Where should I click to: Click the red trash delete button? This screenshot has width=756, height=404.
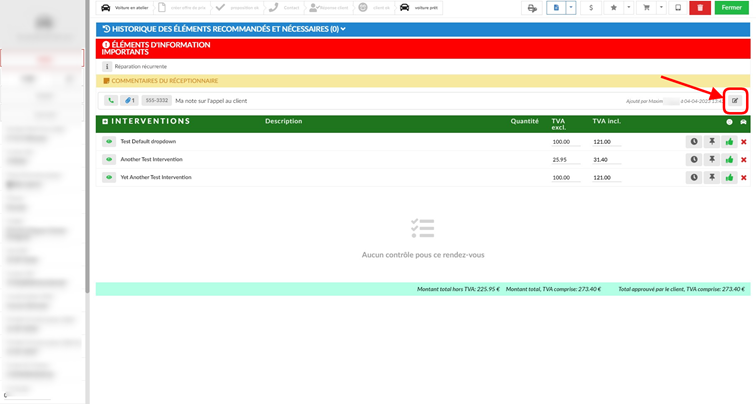(700, 8)
